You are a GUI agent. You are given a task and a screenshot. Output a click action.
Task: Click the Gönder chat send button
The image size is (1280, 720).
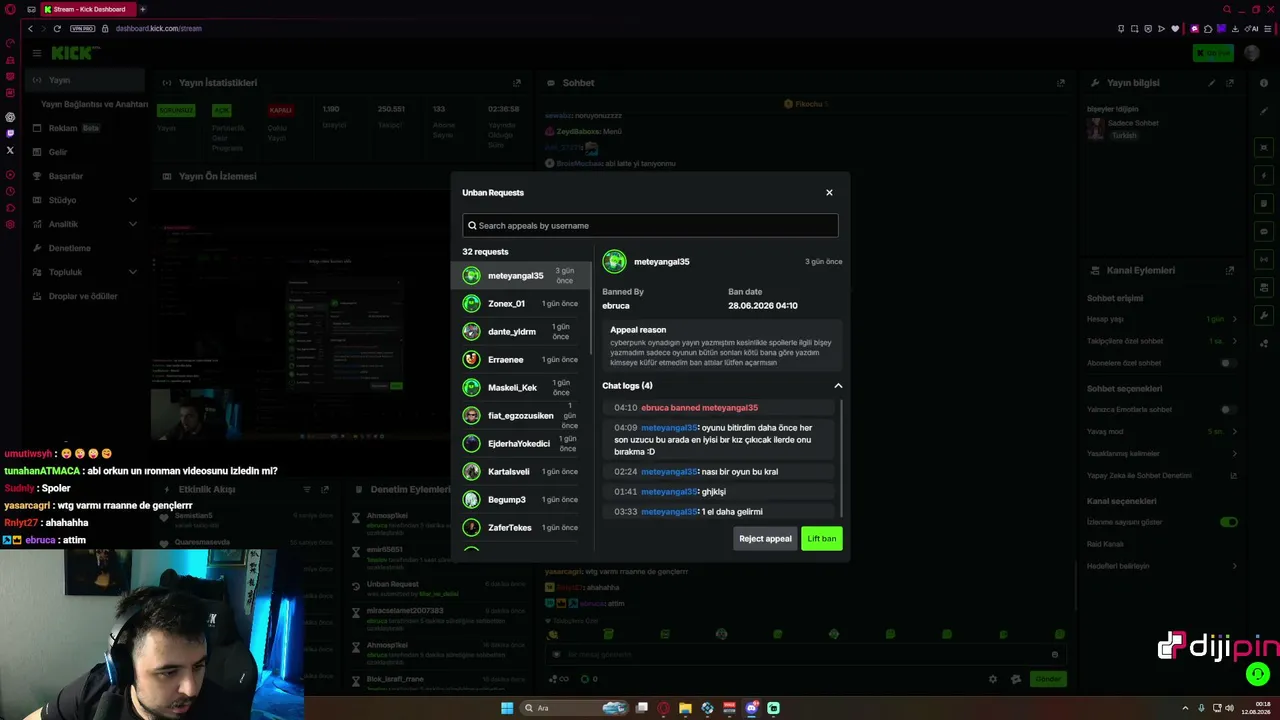(x=1047, y=679)
